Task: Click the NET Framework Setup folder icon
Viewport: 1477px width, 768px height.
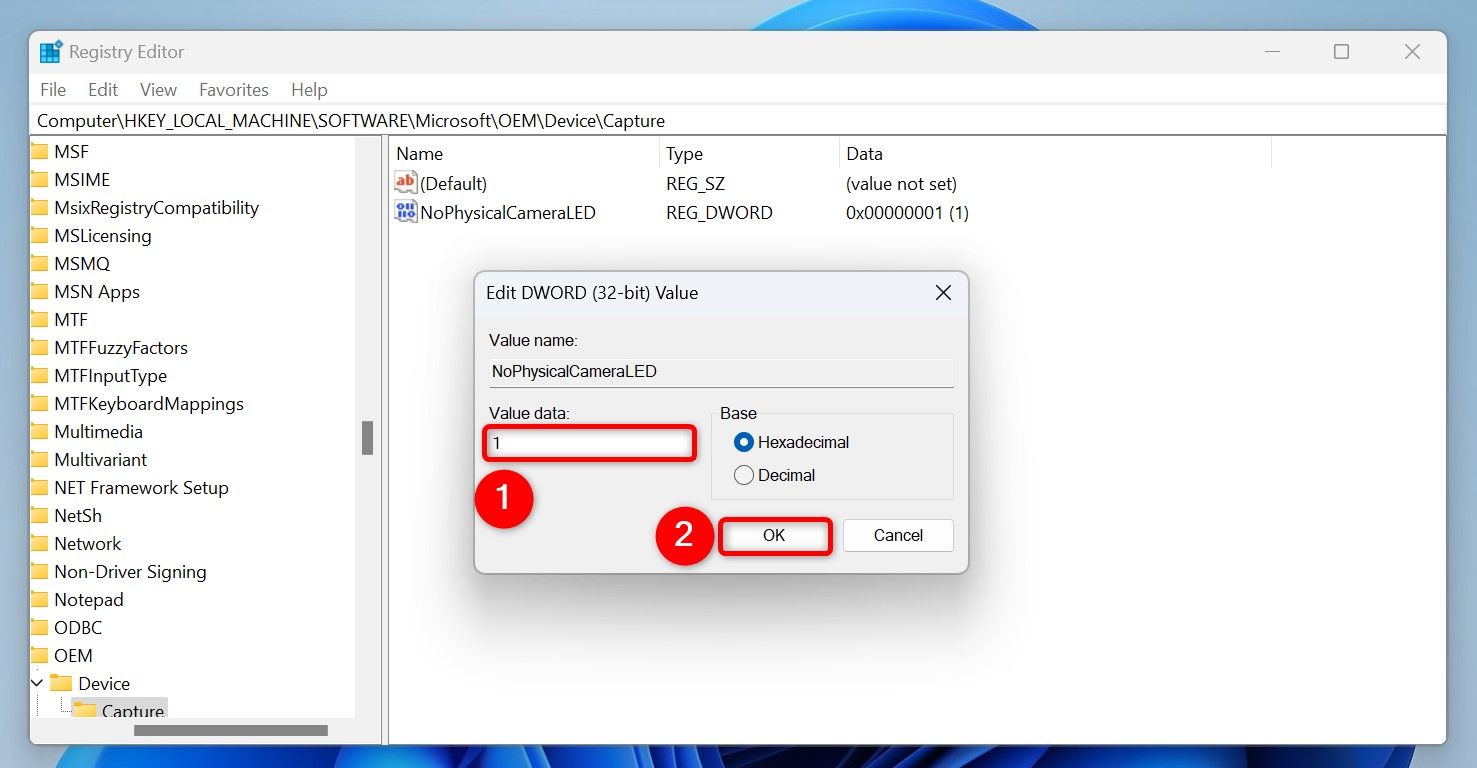Action: [x=39, y=488]
